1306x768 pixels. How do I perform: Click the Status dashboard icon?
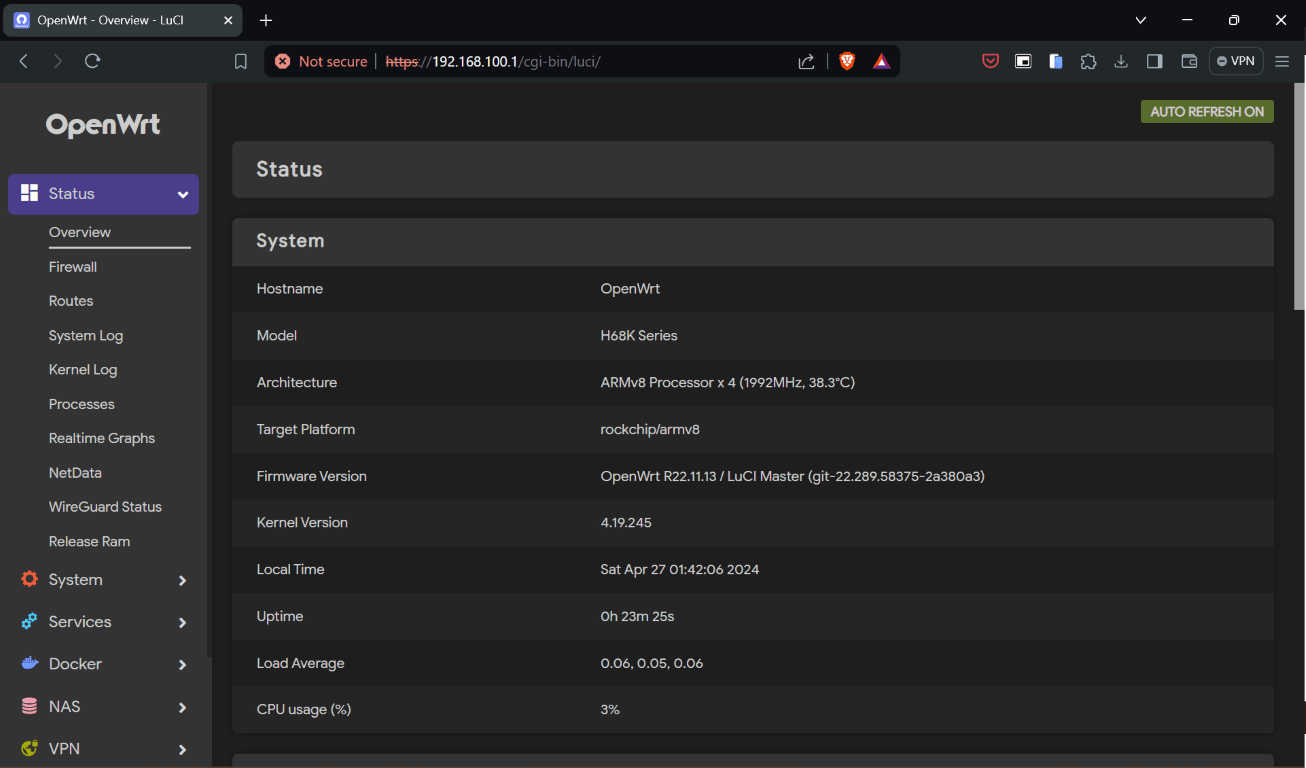[29, 193]
